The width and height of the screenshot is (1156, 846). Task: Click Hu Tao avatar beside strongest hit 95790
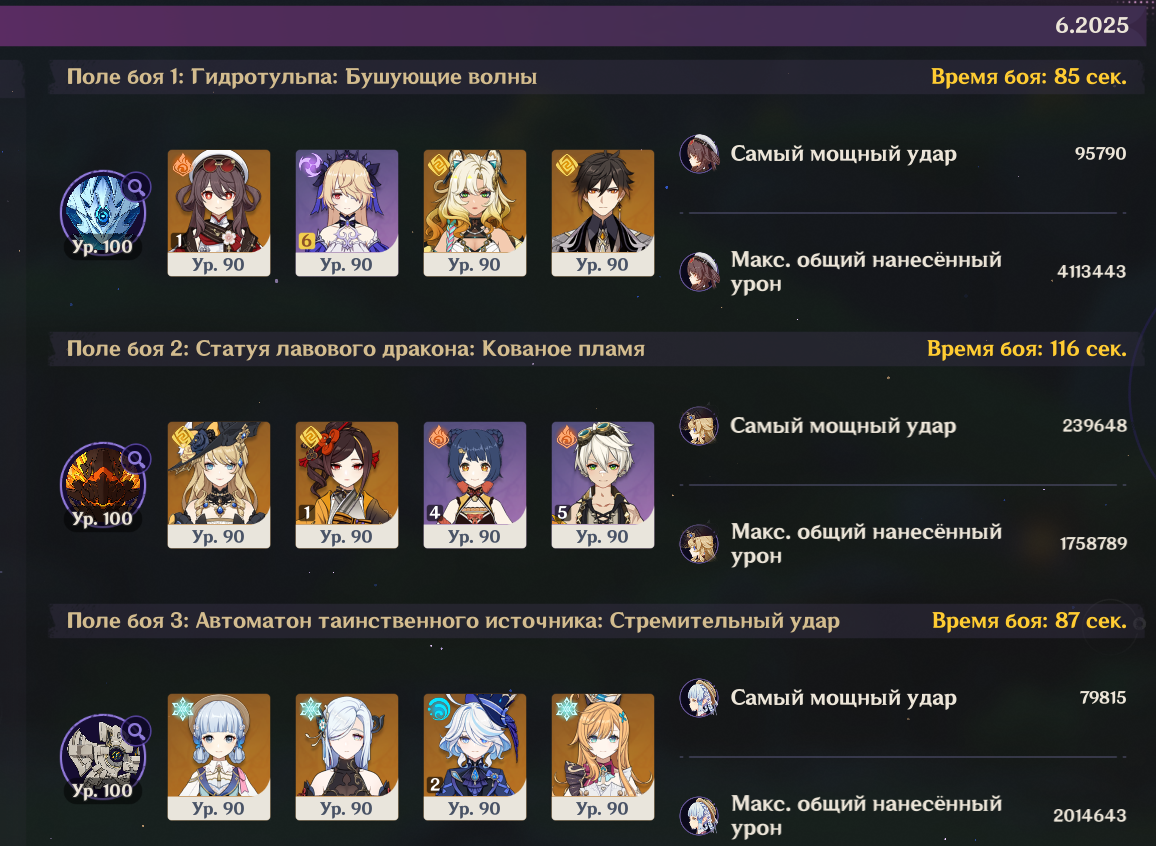click(699, 154)
